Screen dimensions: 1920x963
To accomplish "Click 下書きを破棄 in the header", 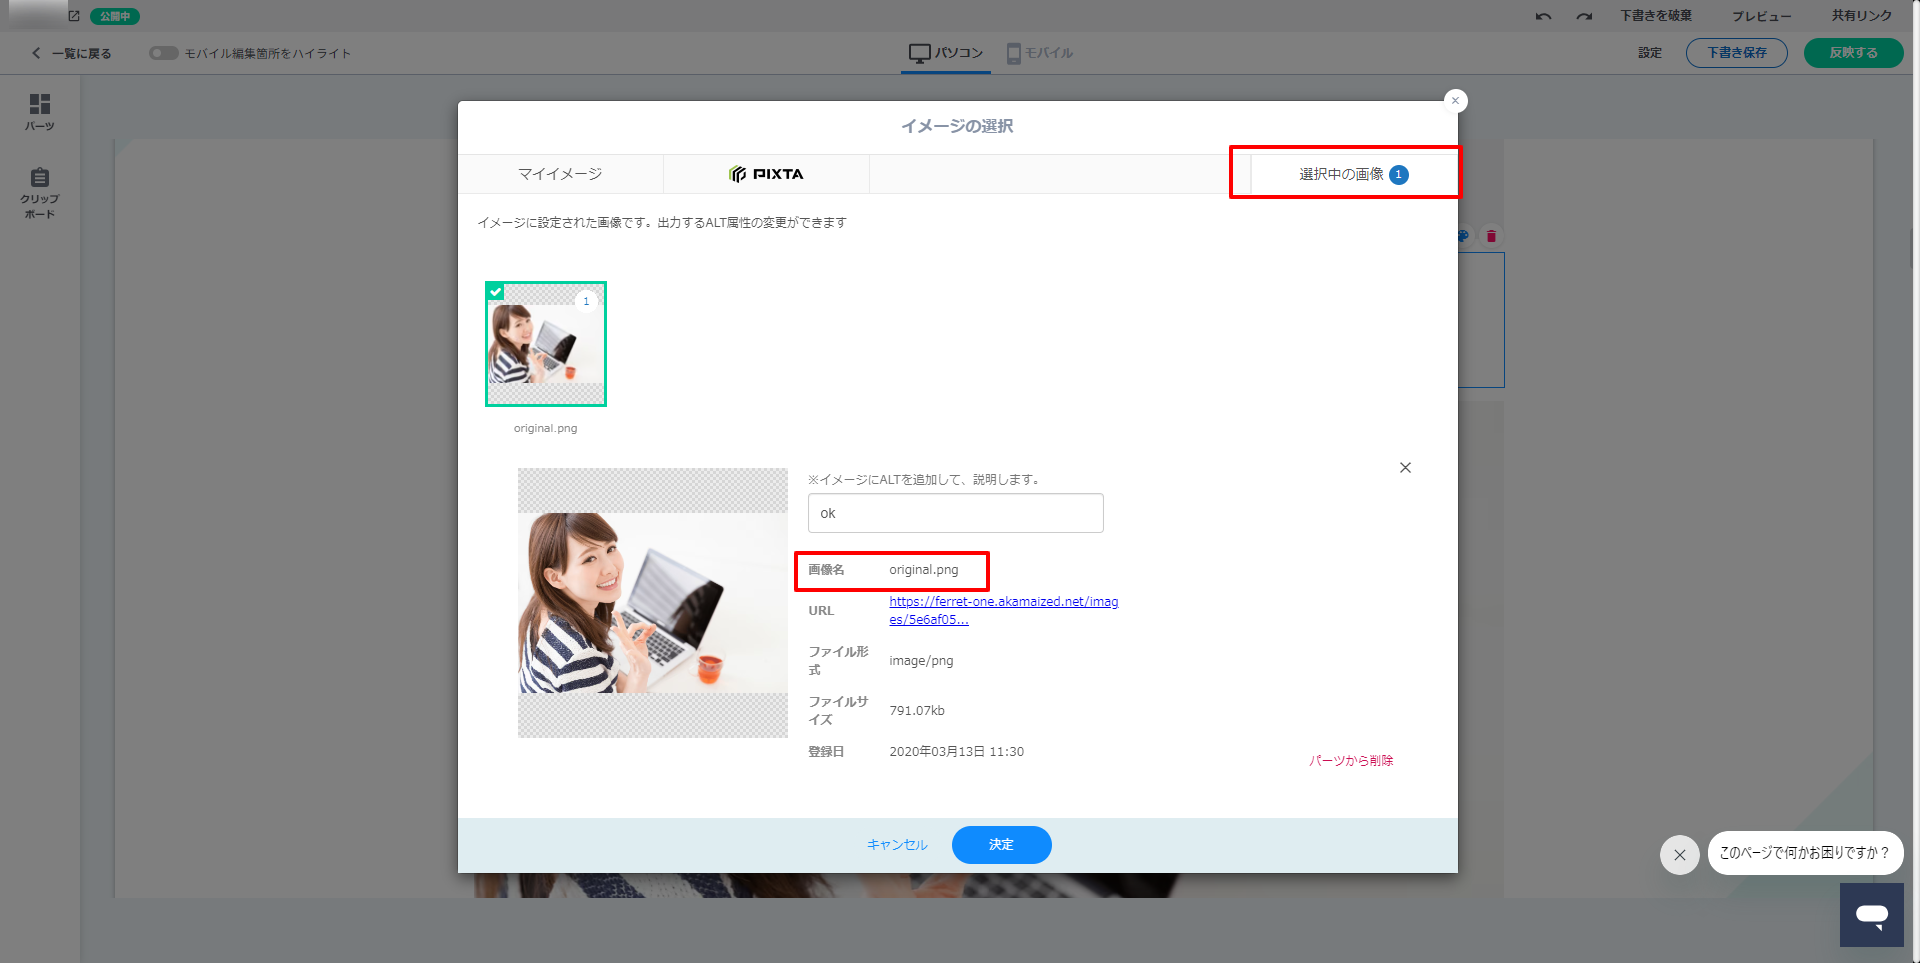I will (x=1656, y=16).
